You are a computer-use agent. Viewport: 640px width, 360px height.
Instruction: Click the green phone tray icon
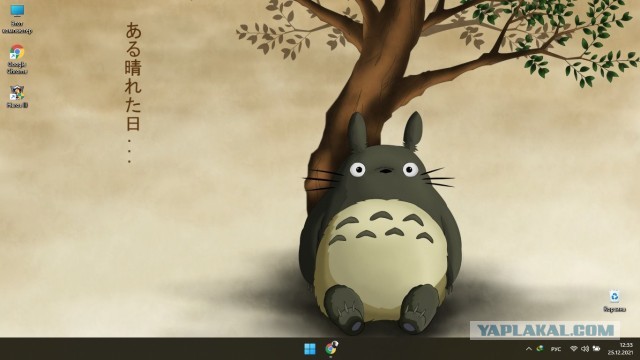pyautogui.click(x=540, y=349)
